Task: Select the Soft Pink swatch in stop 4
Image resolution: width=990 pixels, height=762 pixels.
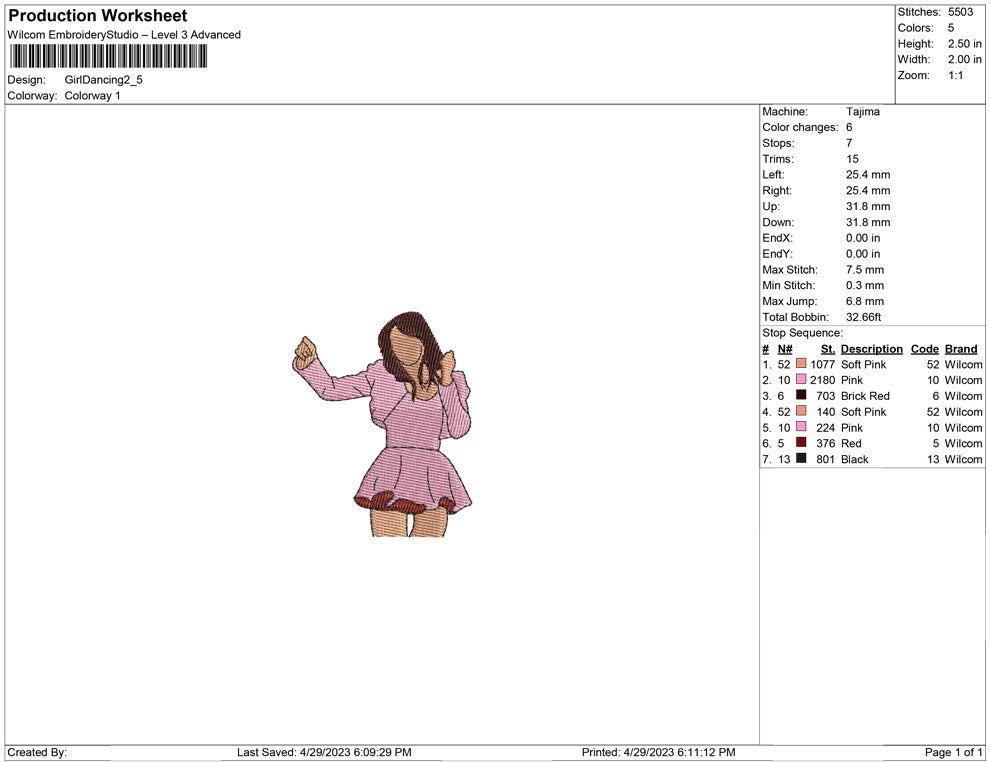Action: (x=801, y=412)
